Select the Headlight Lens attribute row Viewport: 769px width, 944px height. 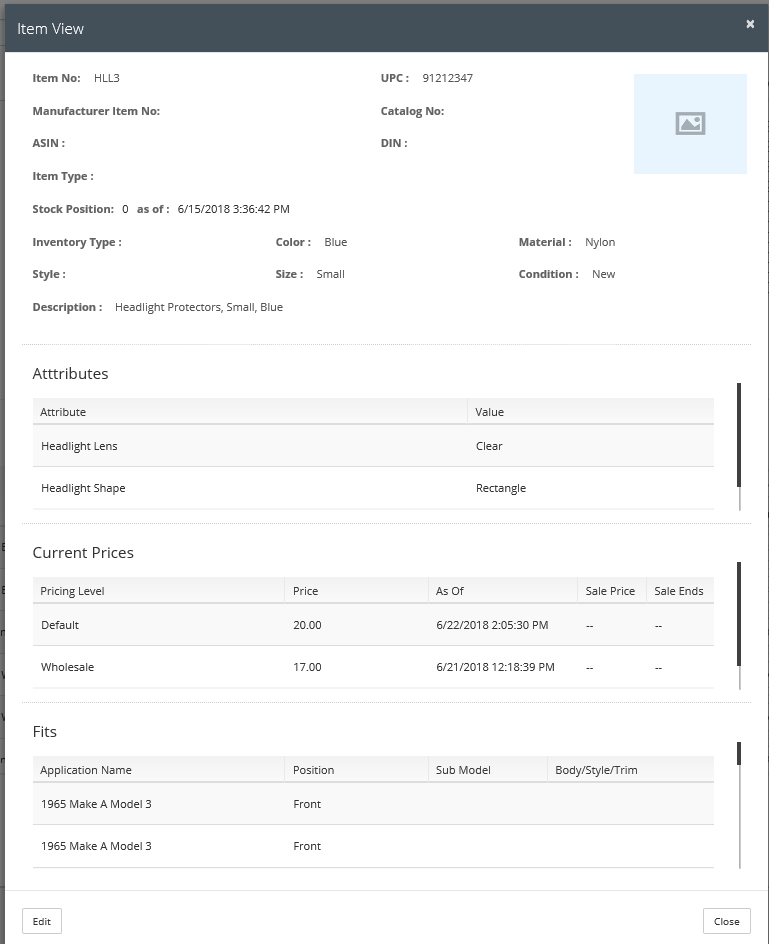[373, 446]
